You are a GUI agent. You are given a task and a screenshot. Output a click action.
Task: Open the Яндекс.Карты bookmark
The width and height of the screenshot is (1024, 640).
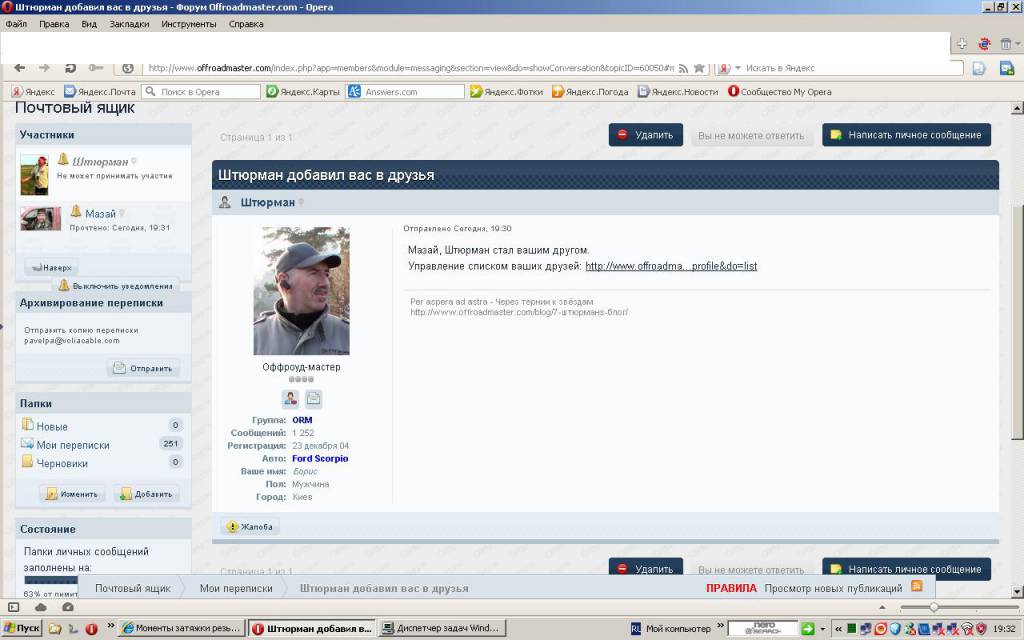tap(303, 92)
